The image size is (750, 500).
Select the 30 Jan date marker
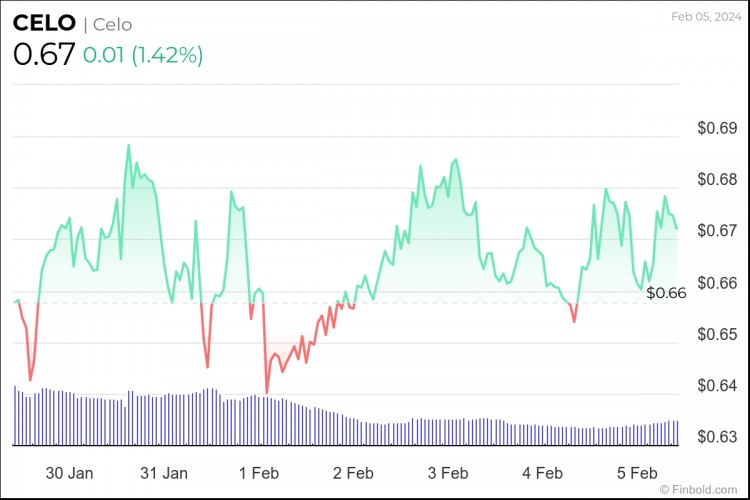click(70, 471)
